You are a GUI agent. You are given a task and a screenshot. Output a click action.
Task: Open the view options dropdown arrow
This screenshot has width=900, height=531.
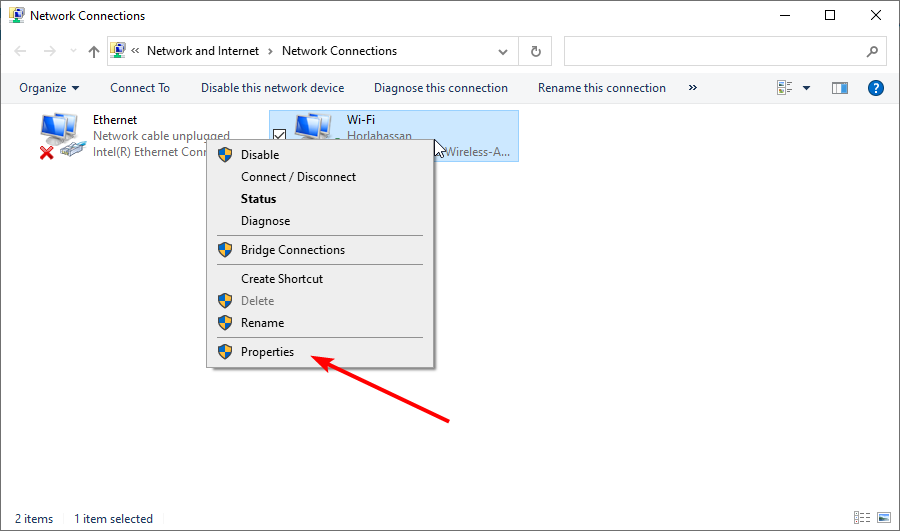[806, 88]
